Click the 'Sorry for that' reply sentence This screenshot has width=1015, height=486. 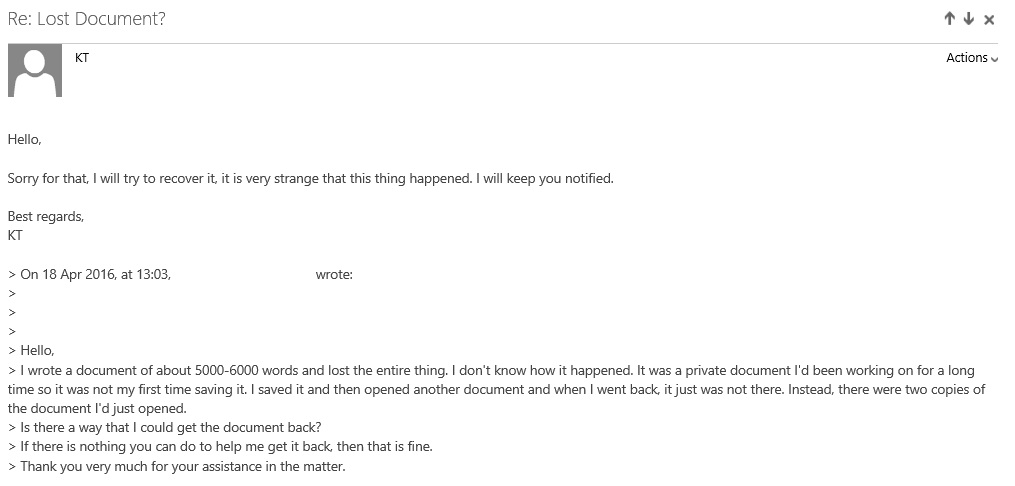pos(311,179)
